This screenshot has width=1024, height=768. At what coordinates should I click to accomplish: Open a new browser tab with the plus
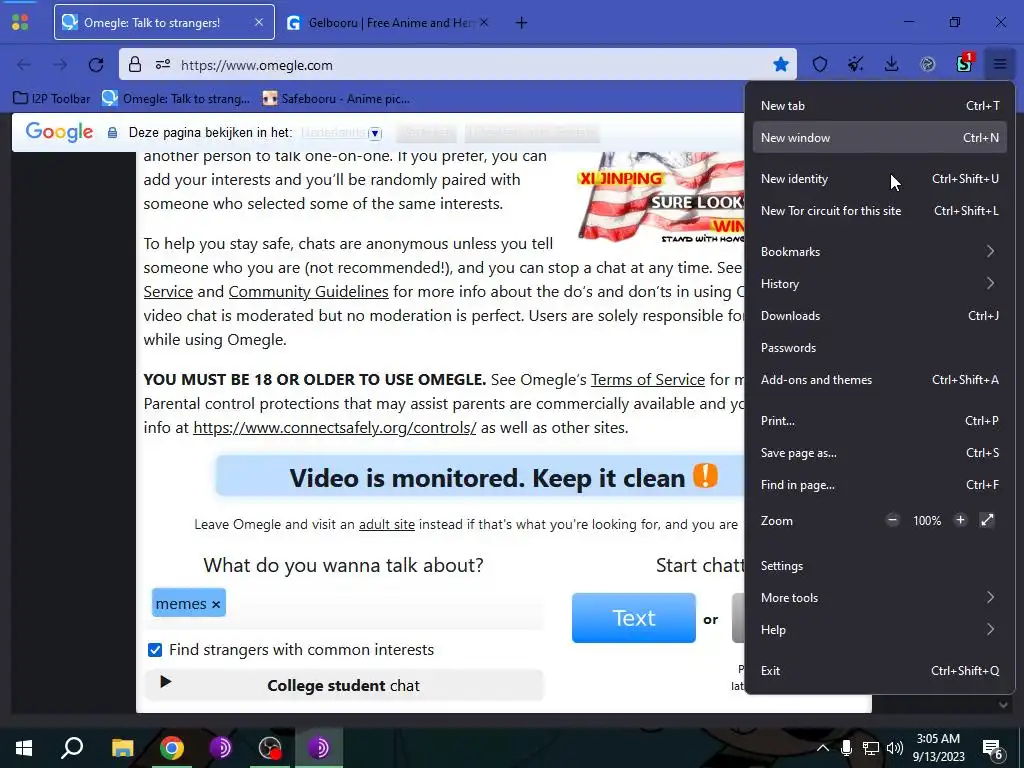(521, 23)
